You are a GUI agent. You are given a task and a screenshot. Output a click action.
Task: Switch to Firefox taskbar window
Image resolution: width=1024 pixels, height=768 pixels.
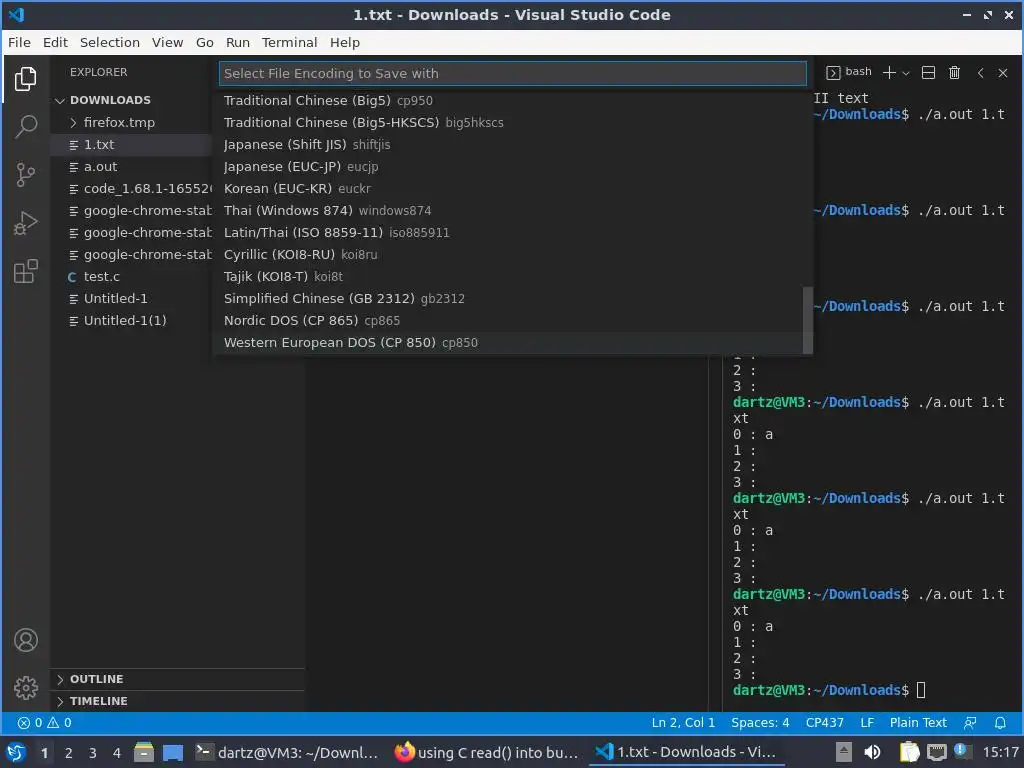pos(487,753)
